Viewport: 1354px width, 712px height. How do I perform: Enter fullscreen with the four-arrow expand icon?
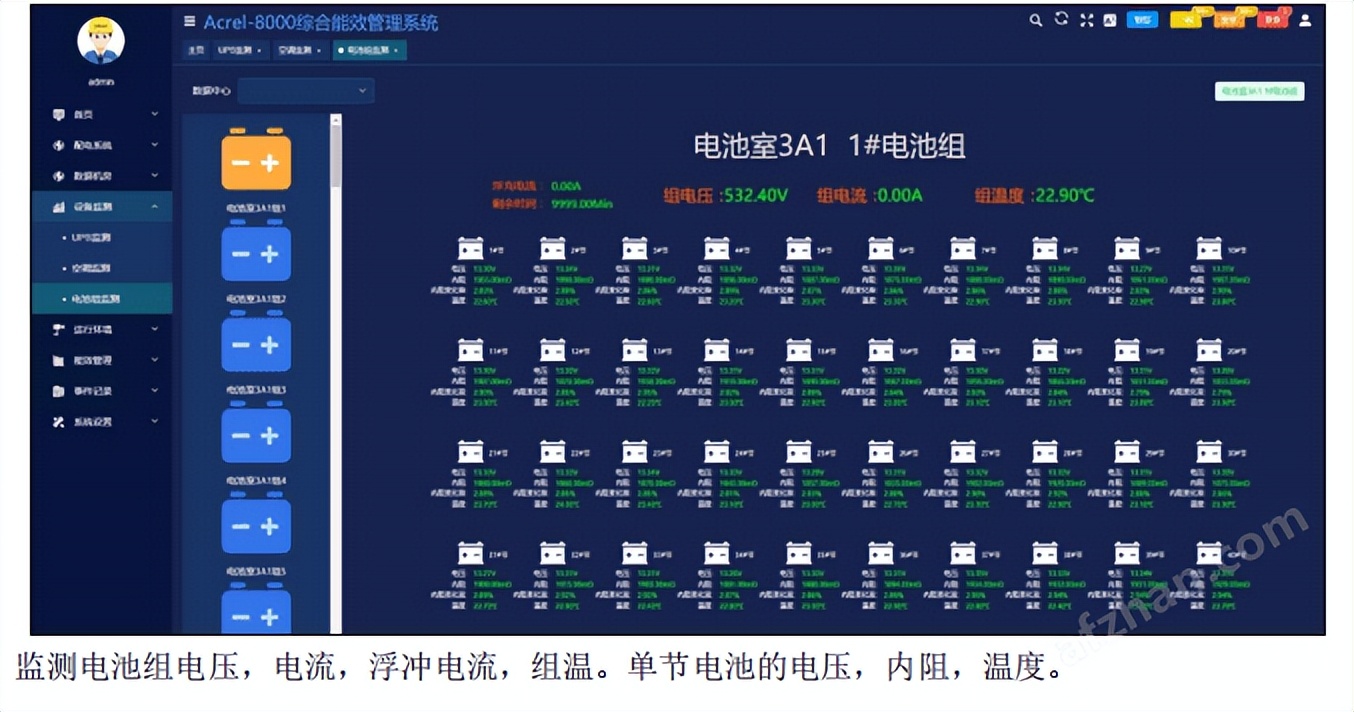point(1086,20)
